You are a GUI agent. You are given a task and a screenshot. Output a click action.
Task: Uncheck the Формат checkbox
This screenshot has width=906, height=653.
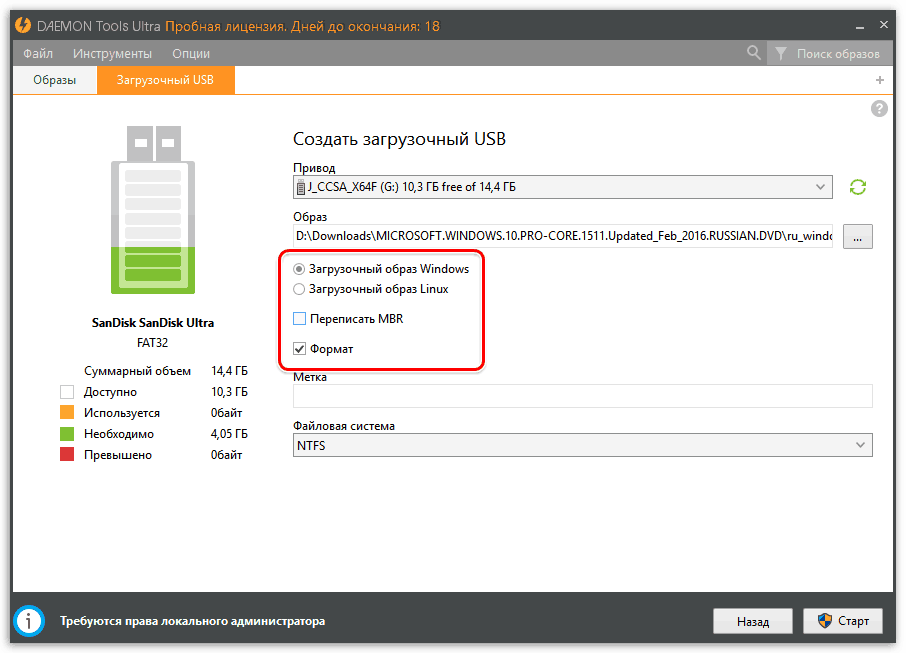[x=300, y=349]
